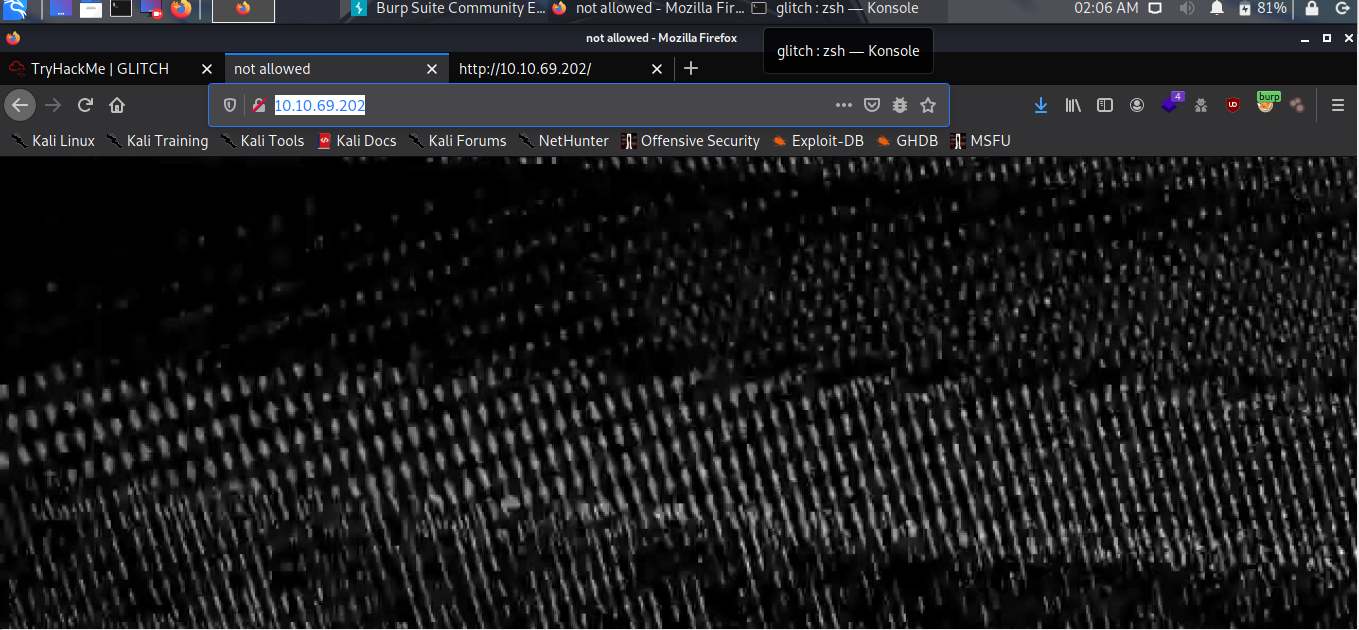This screenshot has height=630, width=1359.
Task: Toggle the Firefox sidebar view
Action: click(1105, 104)
